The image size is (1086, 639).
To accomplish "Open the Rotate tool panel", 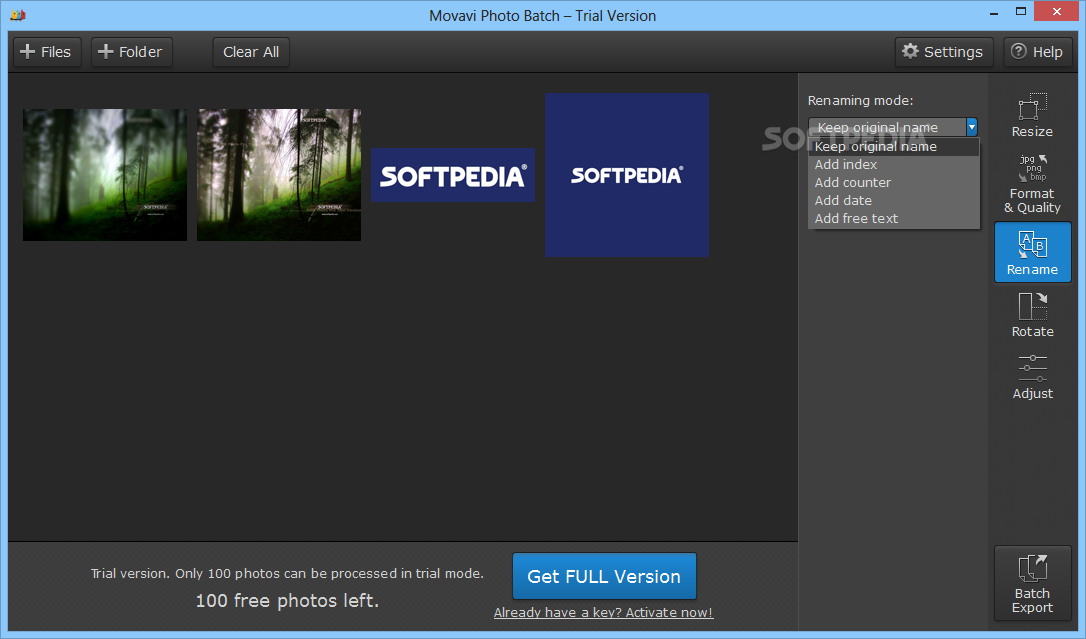I will pos(1032,315).
